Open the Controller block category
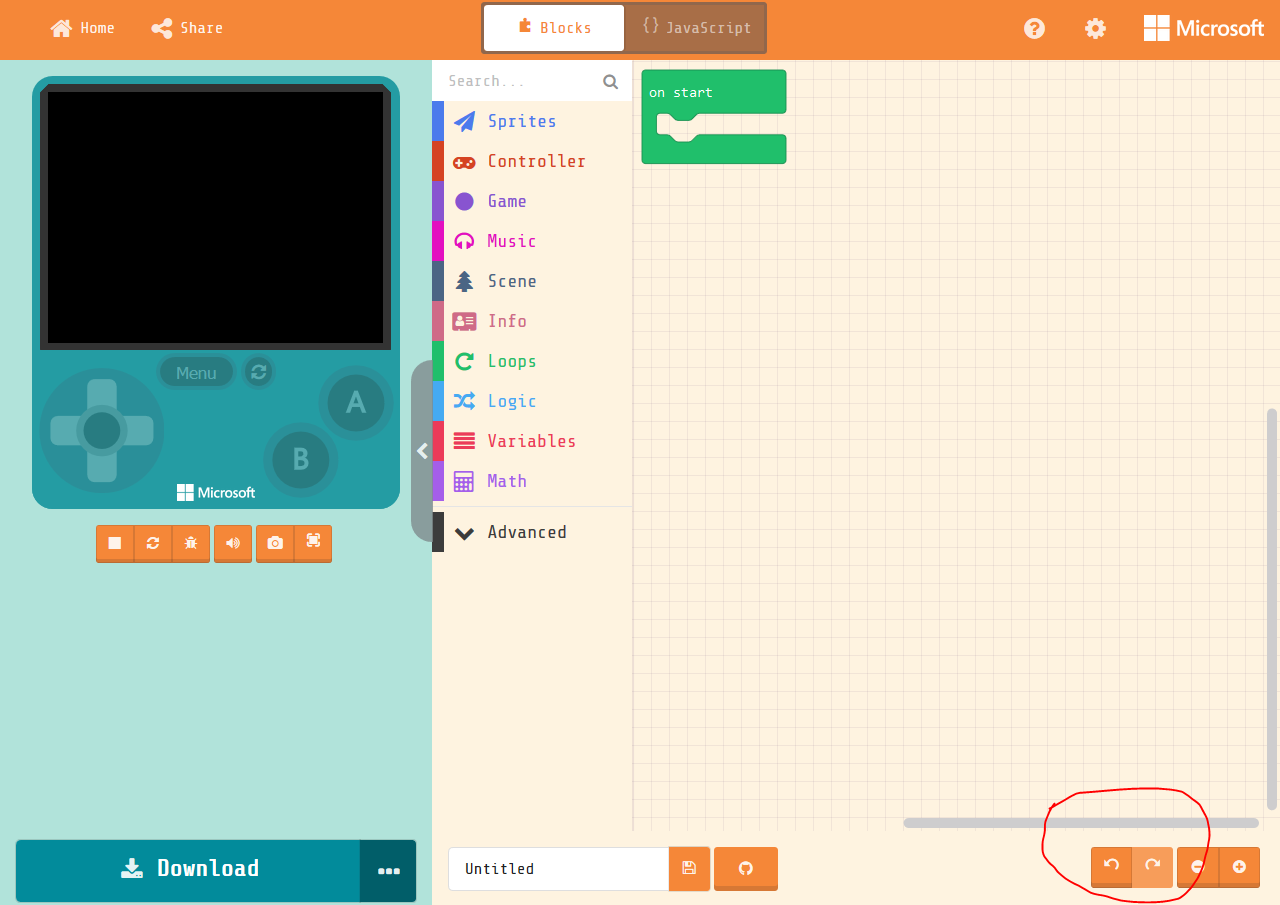1280x905 pixels. pos(532,161)
